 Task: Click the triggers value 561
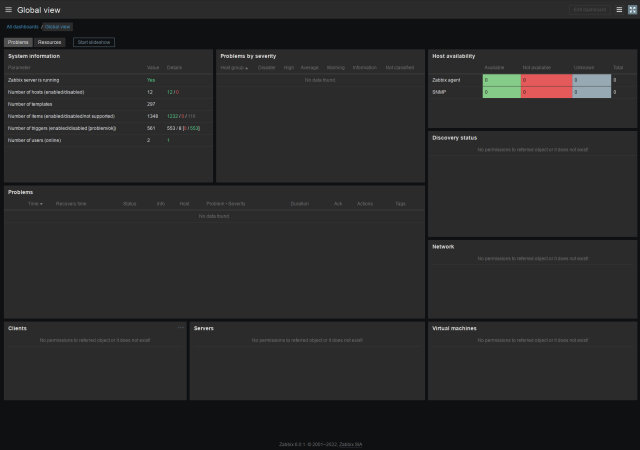pyautogui.click(x=151, y=128)
